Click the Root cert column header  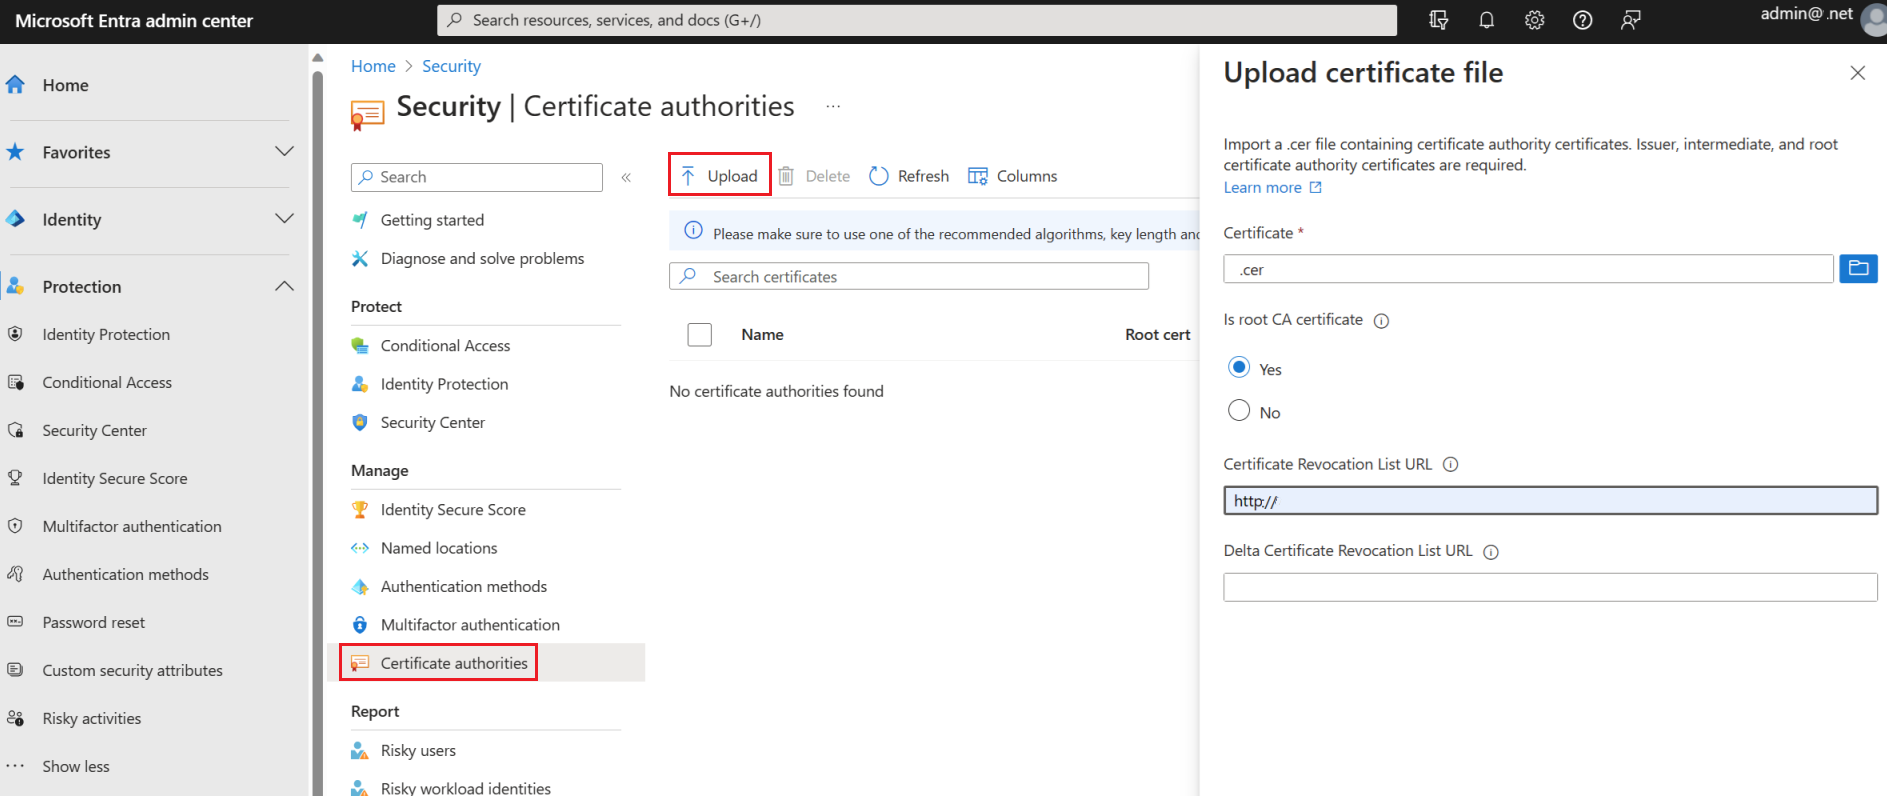(1158, 335)
